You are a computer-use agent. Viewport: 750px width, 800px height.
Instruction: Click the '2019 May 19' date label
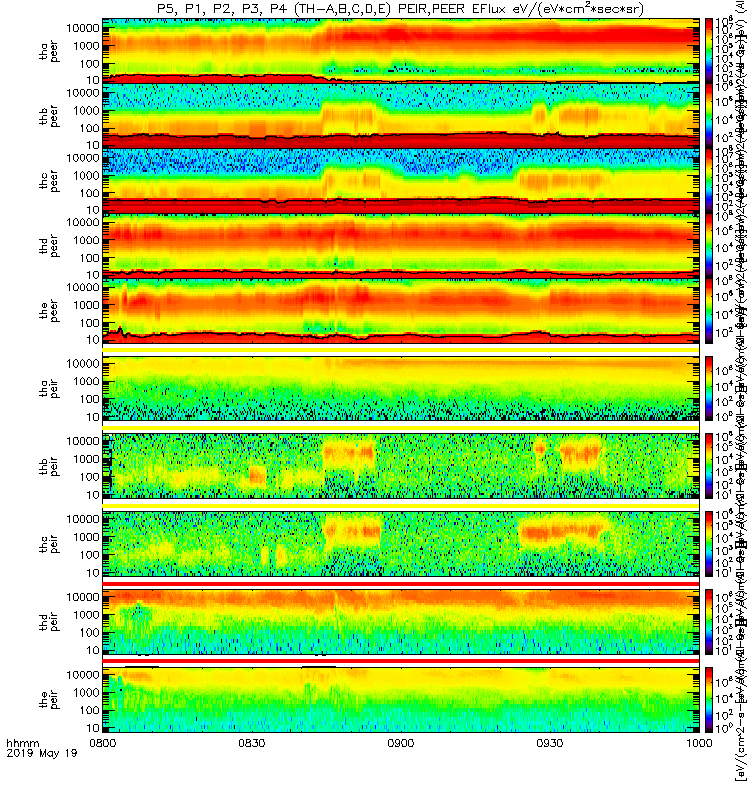click(42, 753)
